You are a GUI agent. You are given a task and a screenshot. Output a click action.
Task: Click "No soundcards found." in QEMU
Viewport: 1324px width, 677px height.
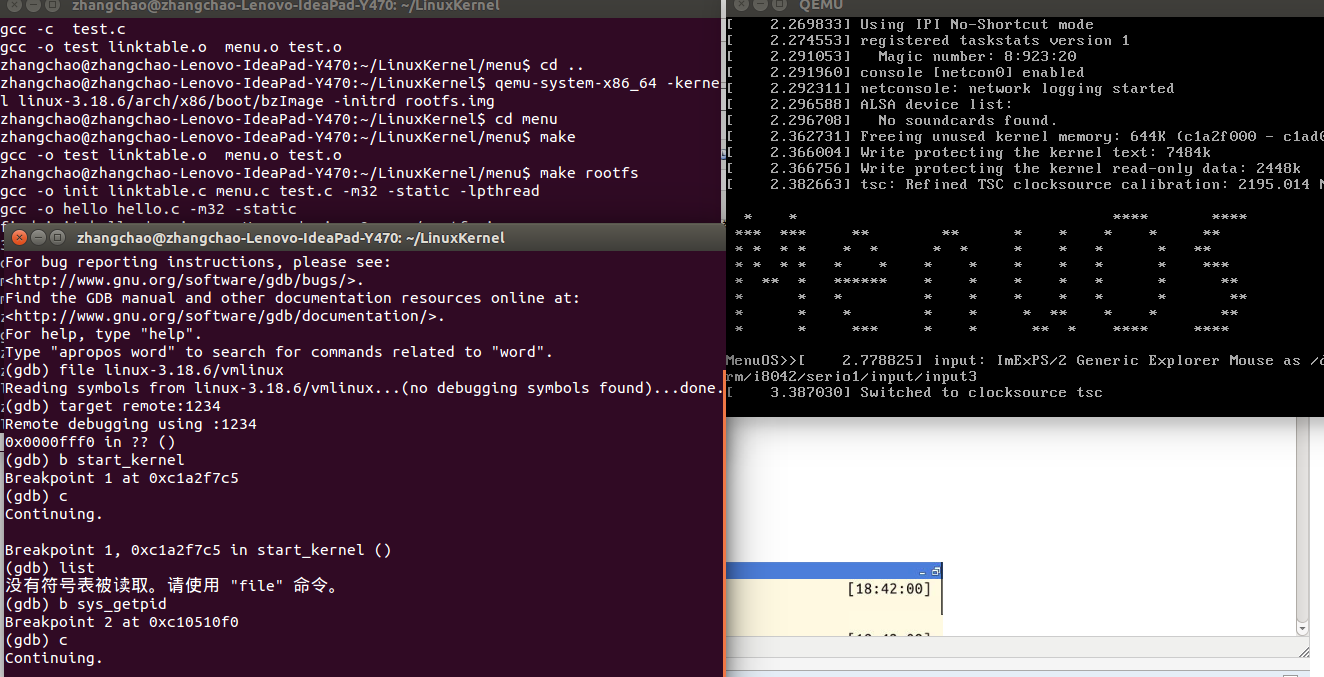[967, 121]
